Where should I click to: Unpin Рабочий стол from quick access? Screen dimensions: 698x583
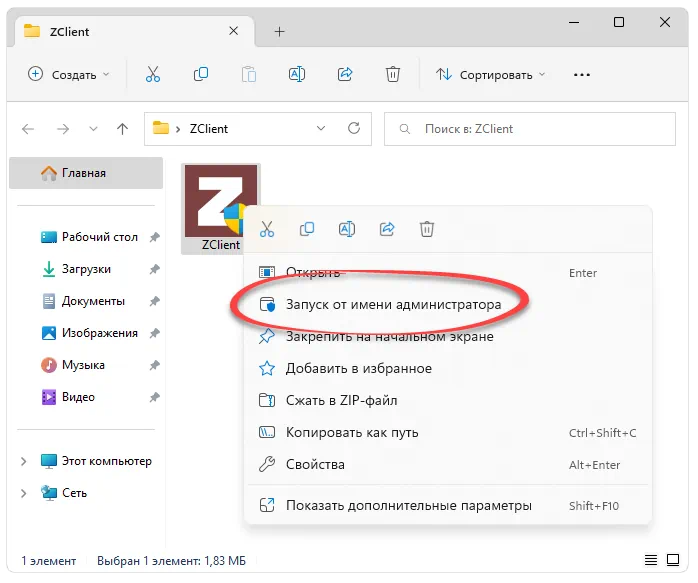[x=154, y=237]
